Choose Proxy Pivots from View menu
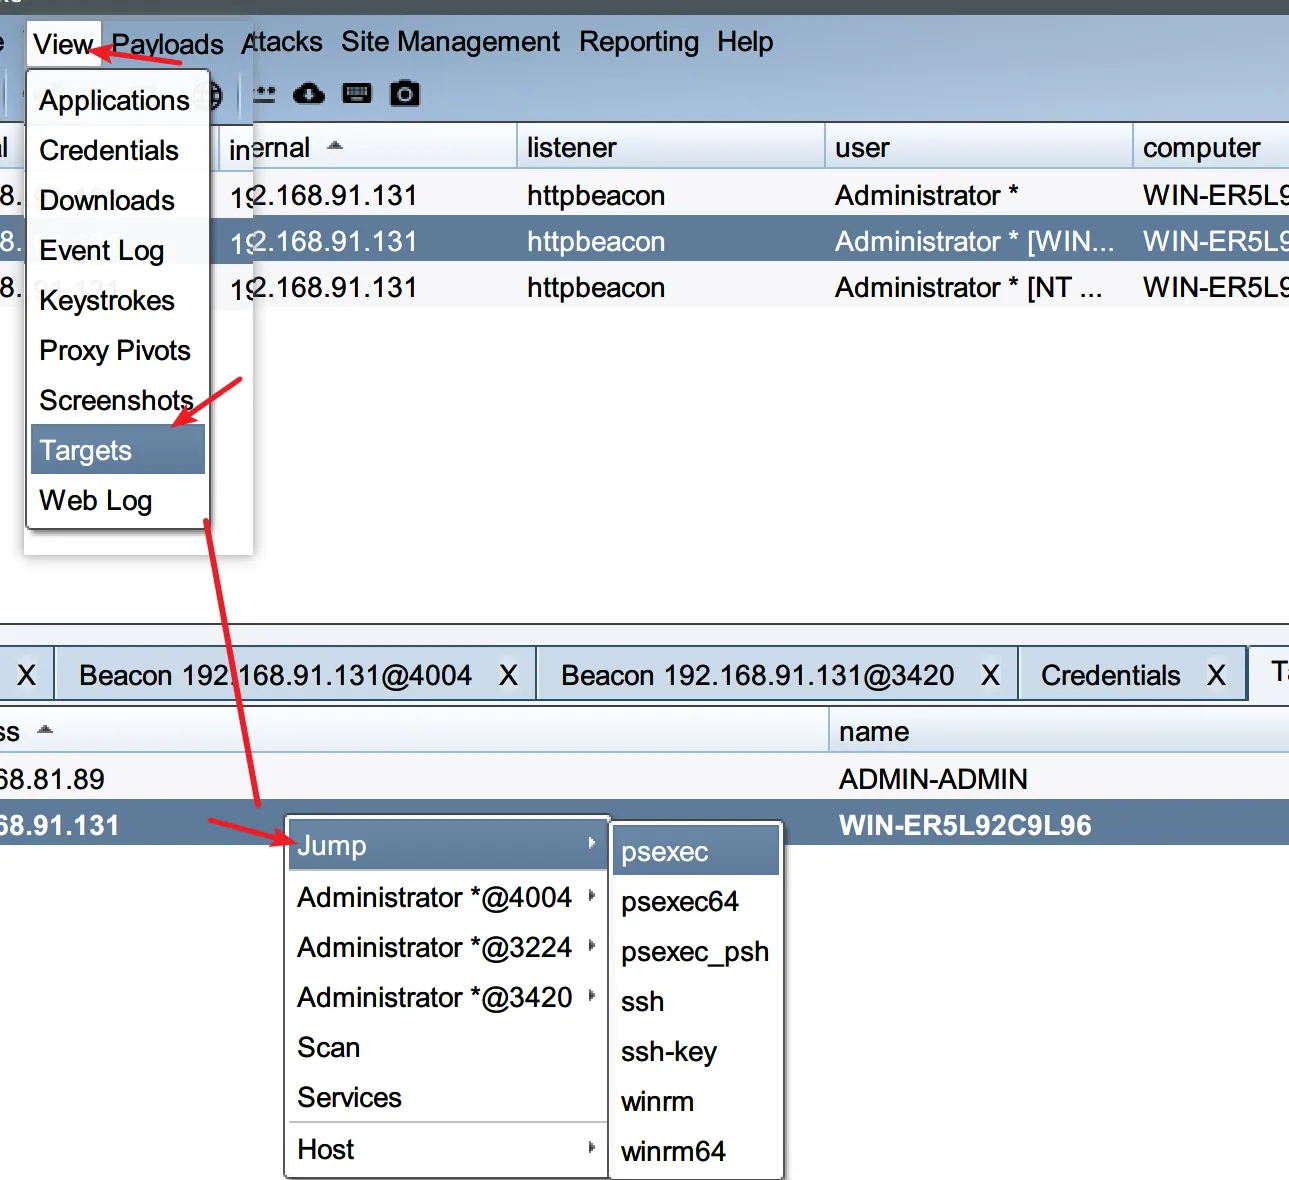Viewport: 1289px width, 1180px height. coord(117,350)
